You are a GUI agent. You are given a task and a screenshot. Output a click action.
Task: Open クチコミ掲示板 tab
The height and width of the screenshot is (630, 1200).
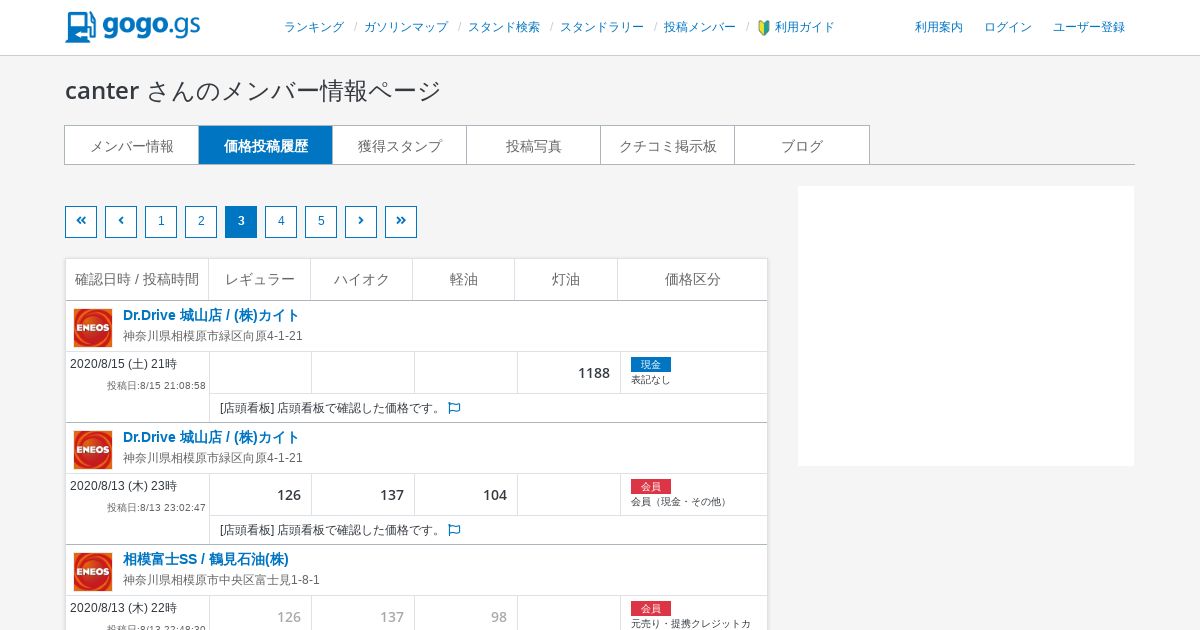668,145
